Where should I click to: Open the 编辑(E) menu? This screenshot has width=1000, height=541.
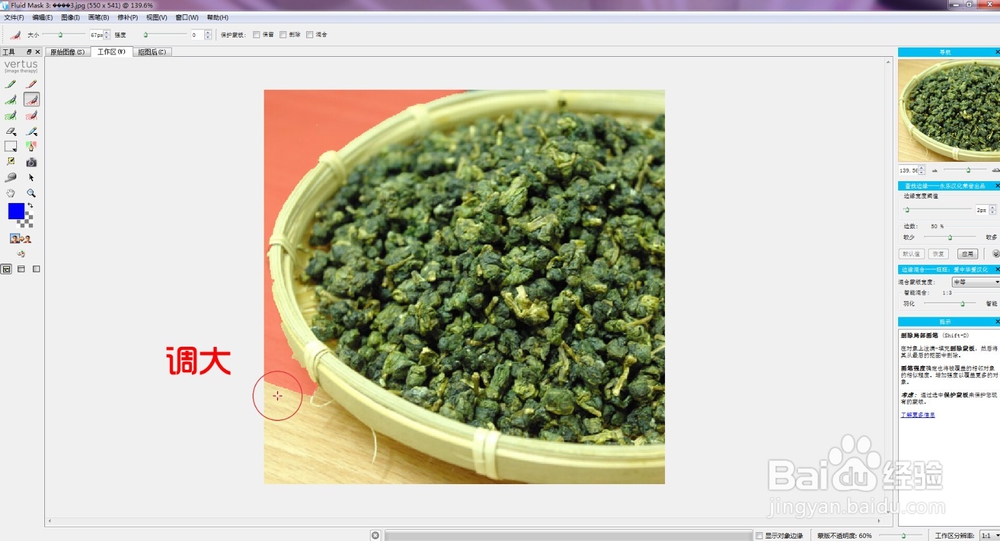pyautogui.click(x=43, y=17)
